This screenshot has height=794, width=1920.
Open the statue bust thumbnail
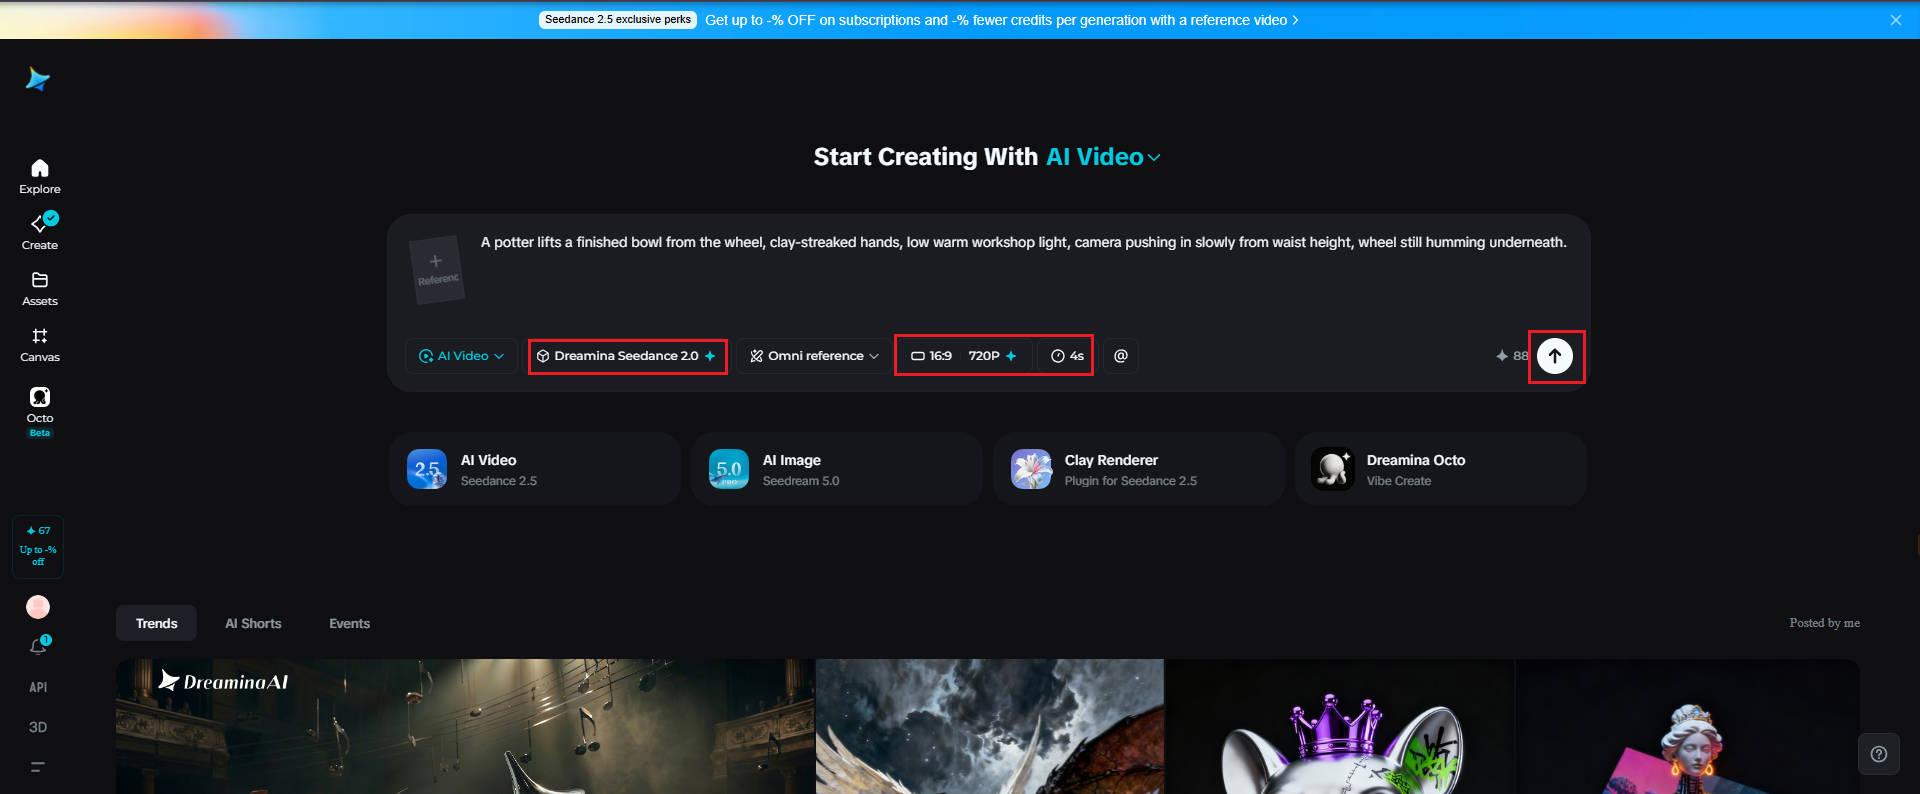[1687, 726]
